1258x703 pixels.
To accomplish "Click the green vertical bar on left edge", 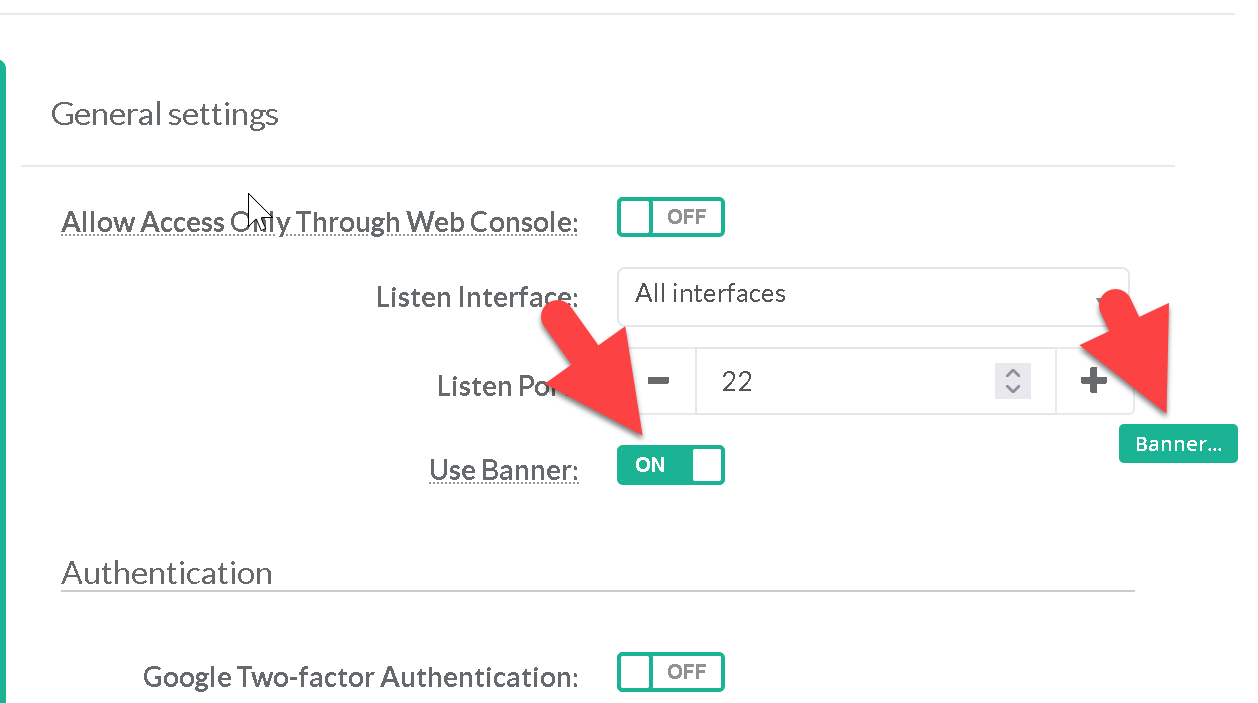I will 3,380.
